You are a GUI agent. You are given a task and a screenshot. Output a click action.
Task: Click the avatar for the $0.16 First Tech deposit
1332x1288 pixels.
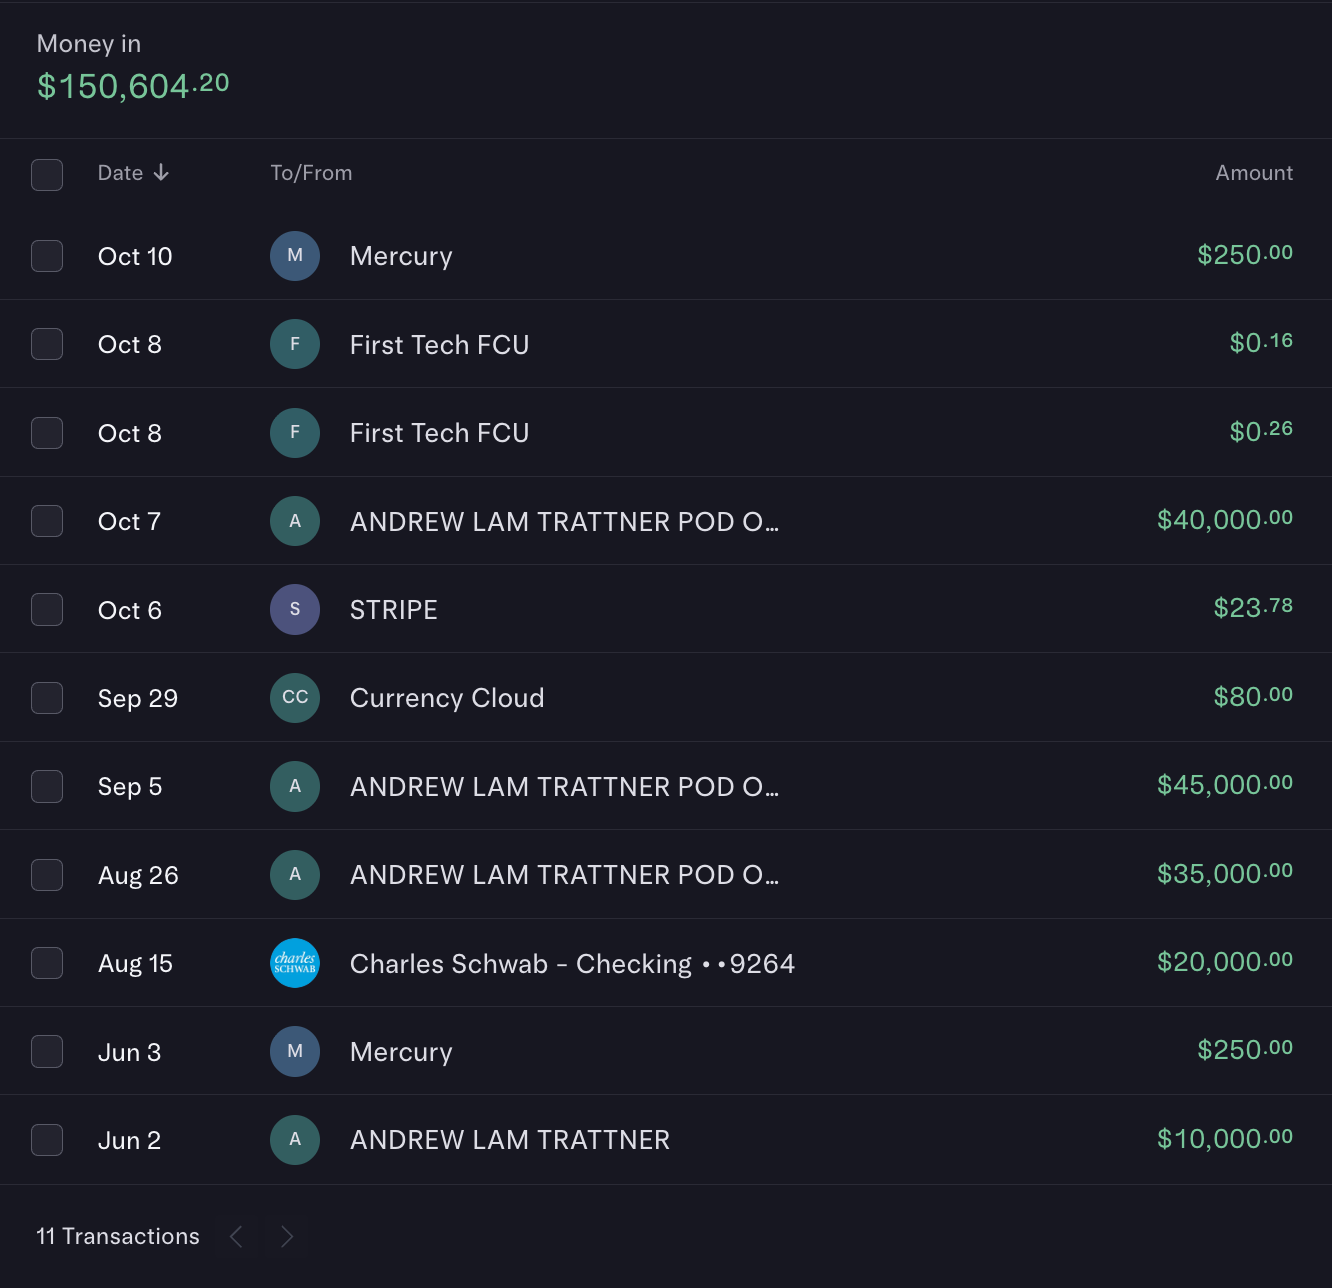pos(295,344)
